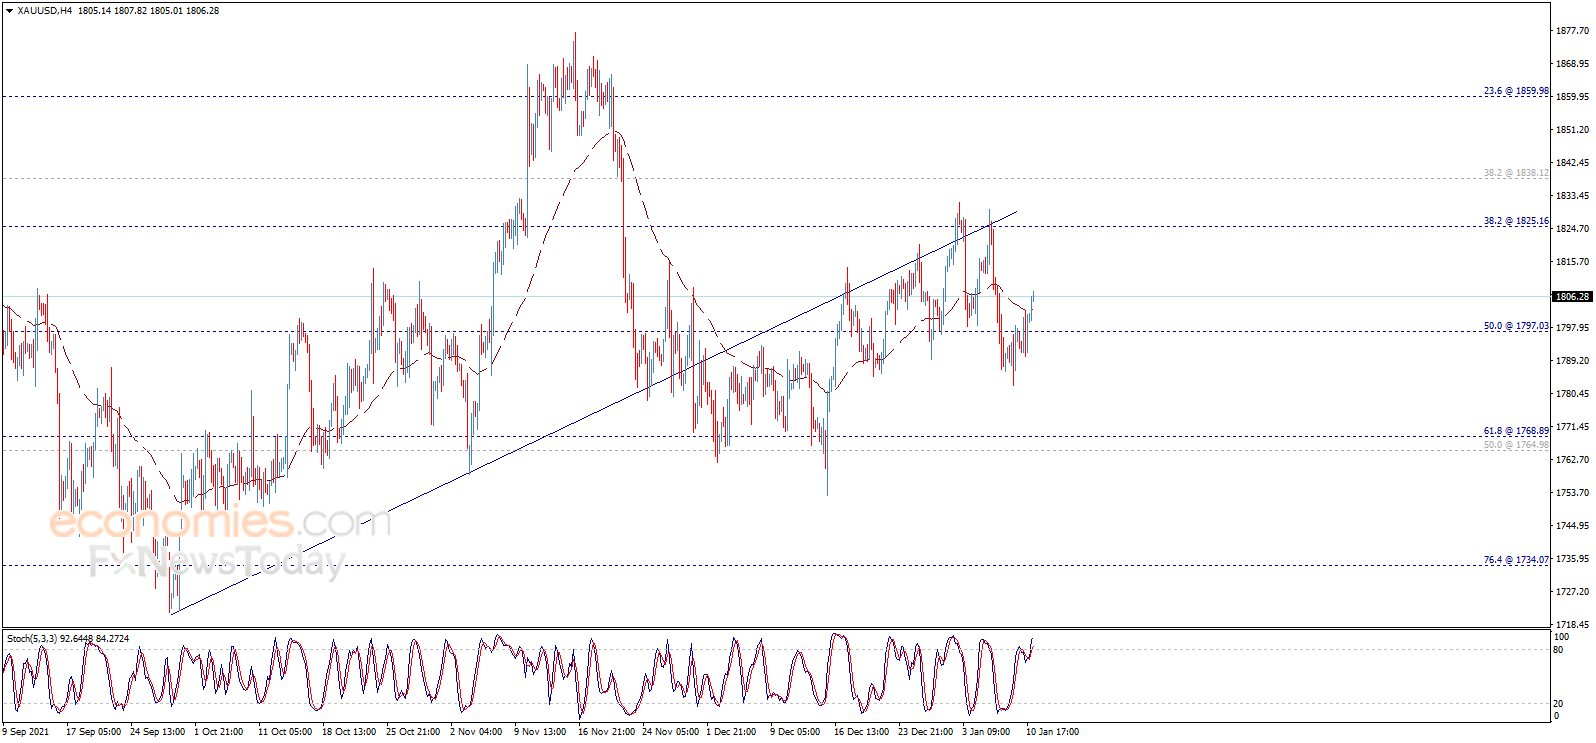This screenshot has height=743, width=1596.
Task: Click the grey 38.2 @ 1838.12 level label
Action: [x=1515, y=173]
